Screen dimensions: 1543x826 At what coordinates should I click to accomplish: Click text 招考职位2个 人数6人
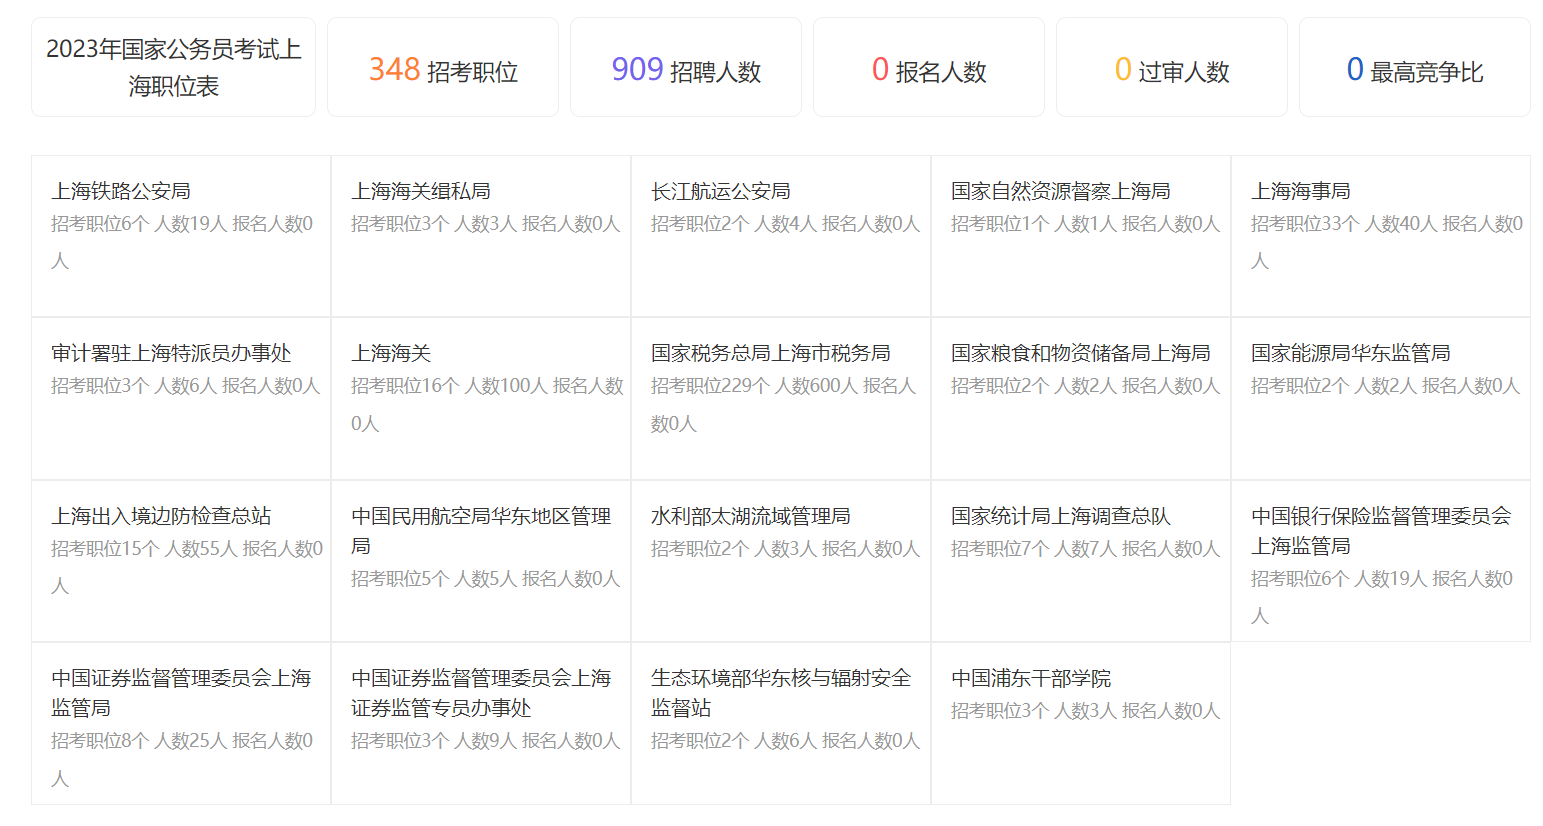[x=734, y=741]
